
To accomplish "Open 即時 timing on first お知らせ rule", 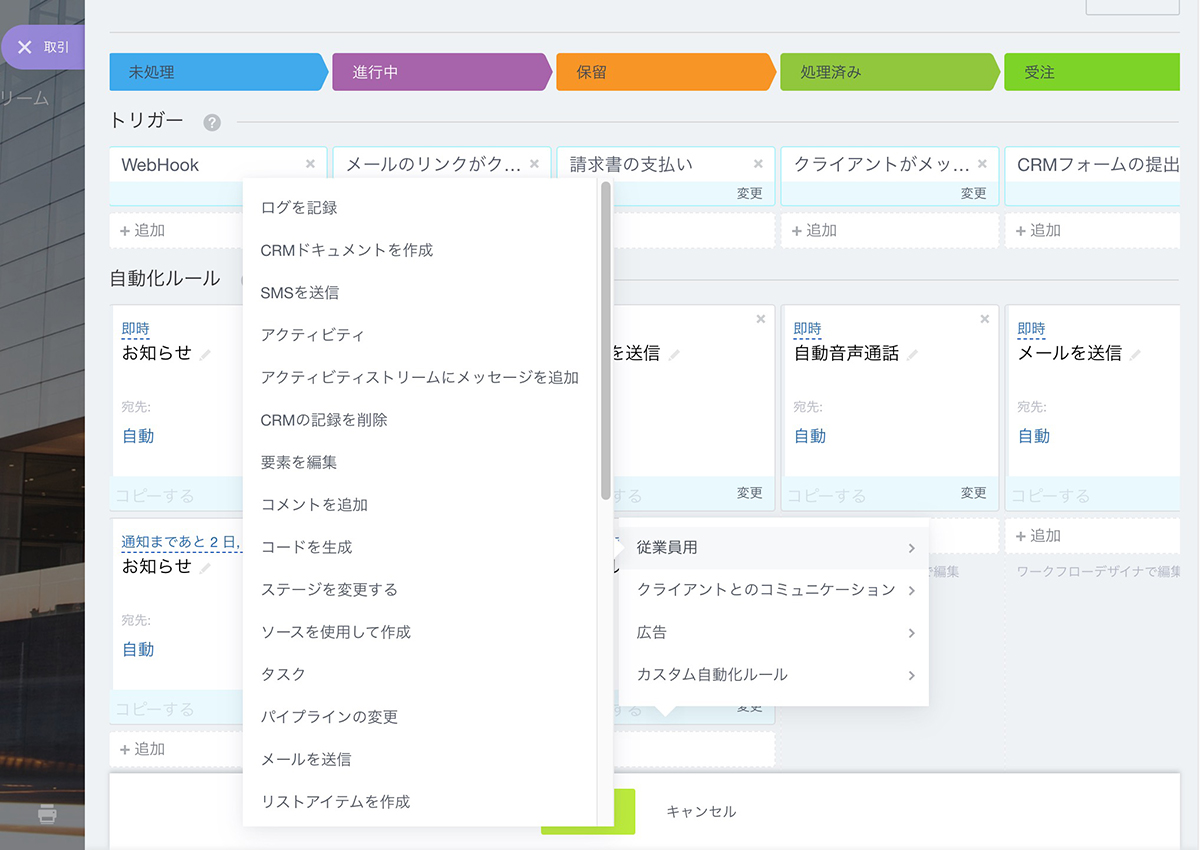I will pyautogui.click(x=135, y=329).
